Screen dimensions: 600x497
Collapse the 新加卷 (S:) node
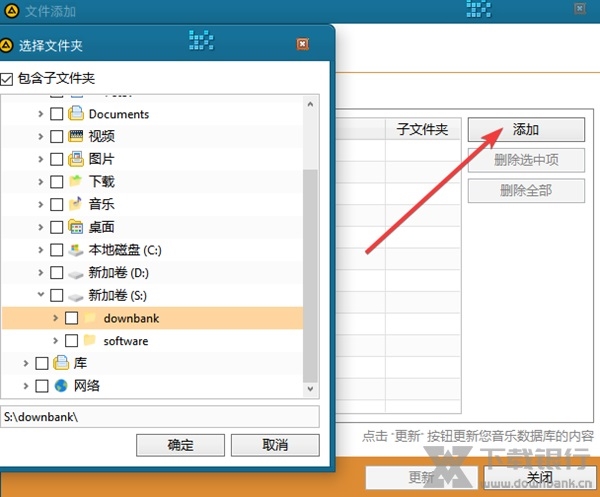pos(41,294)
